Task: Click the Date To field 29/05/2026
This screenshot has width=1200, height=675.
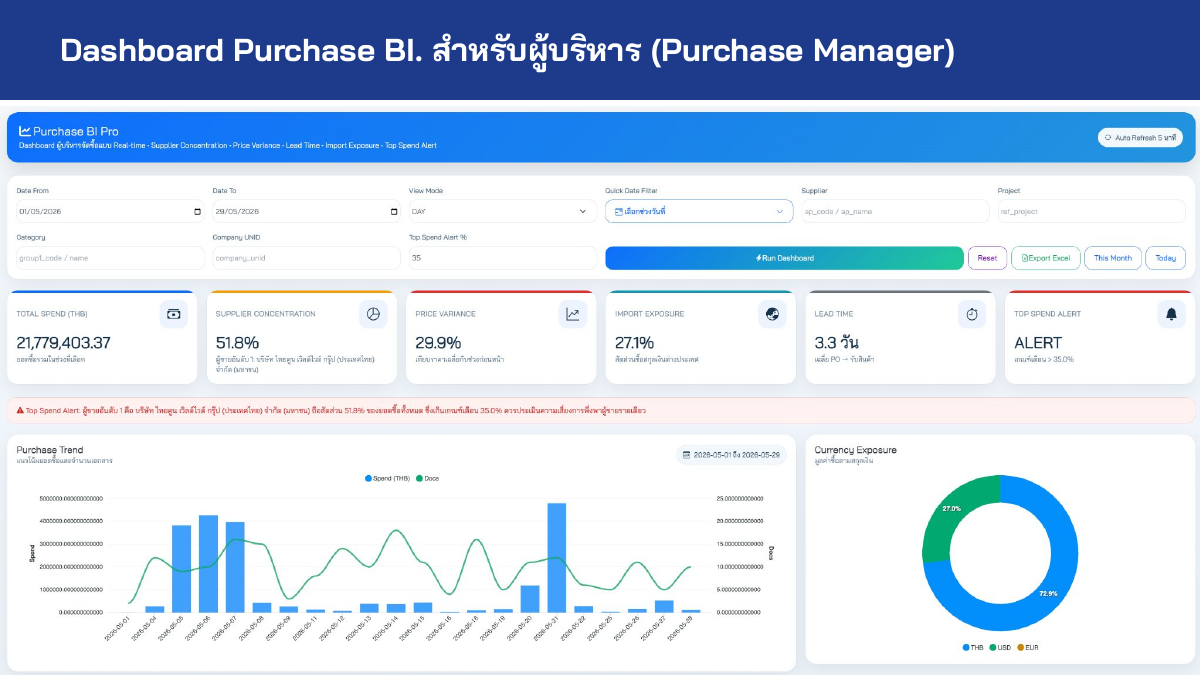Action: pyautogui.click(x=305, y=211)
